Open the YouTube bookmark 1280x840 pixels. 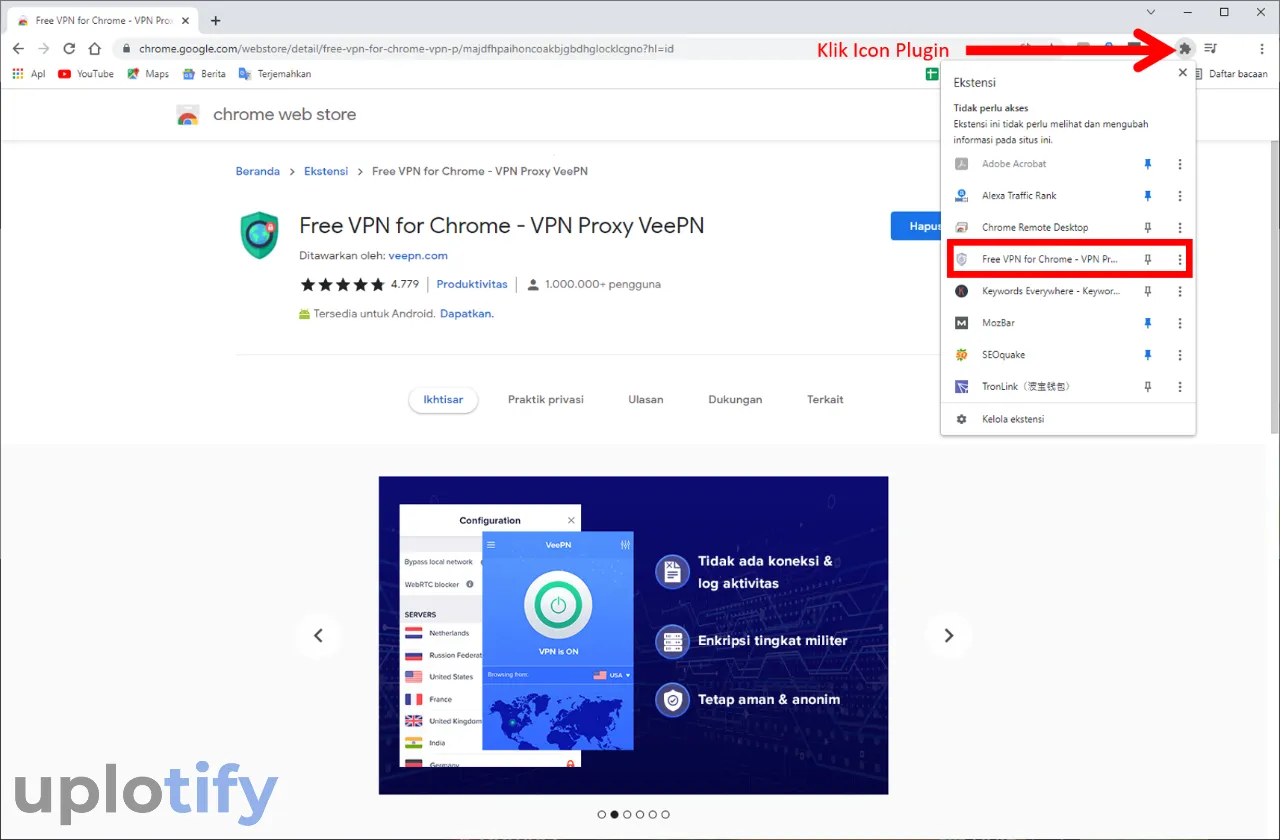pyautogui.click(x=86, y=74)
